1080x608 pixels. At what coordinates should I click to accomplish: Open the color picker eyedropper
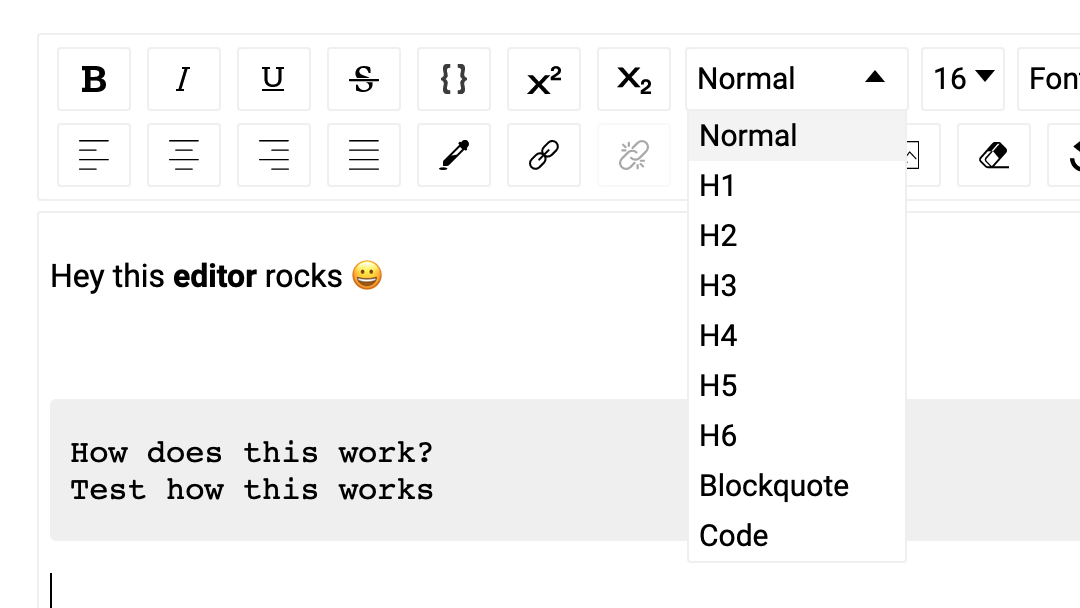click(x=454, y=155)
